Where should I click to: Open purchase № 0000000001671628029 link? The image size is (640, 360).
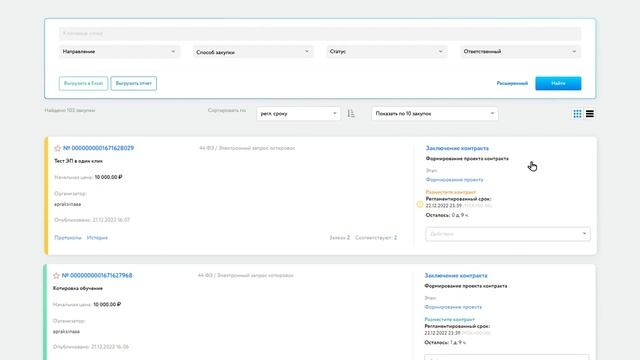pos(98,148)
